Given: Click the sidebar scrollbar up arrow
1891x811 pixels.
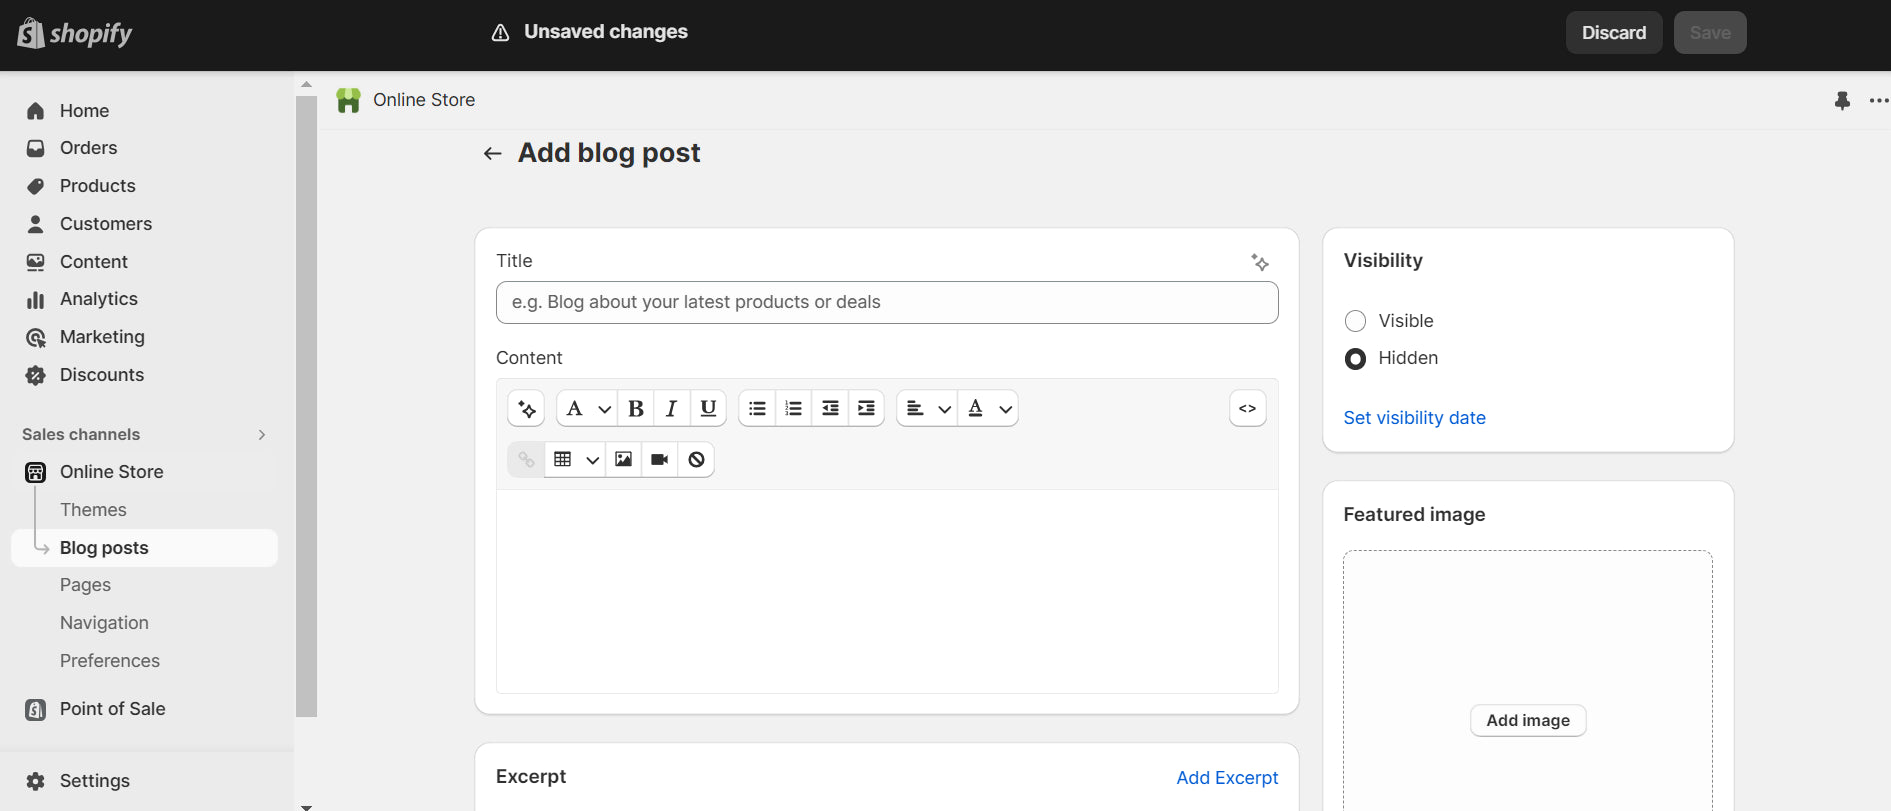Looking at the screenshot, I should pyautogui.click(x=306, y=85).
